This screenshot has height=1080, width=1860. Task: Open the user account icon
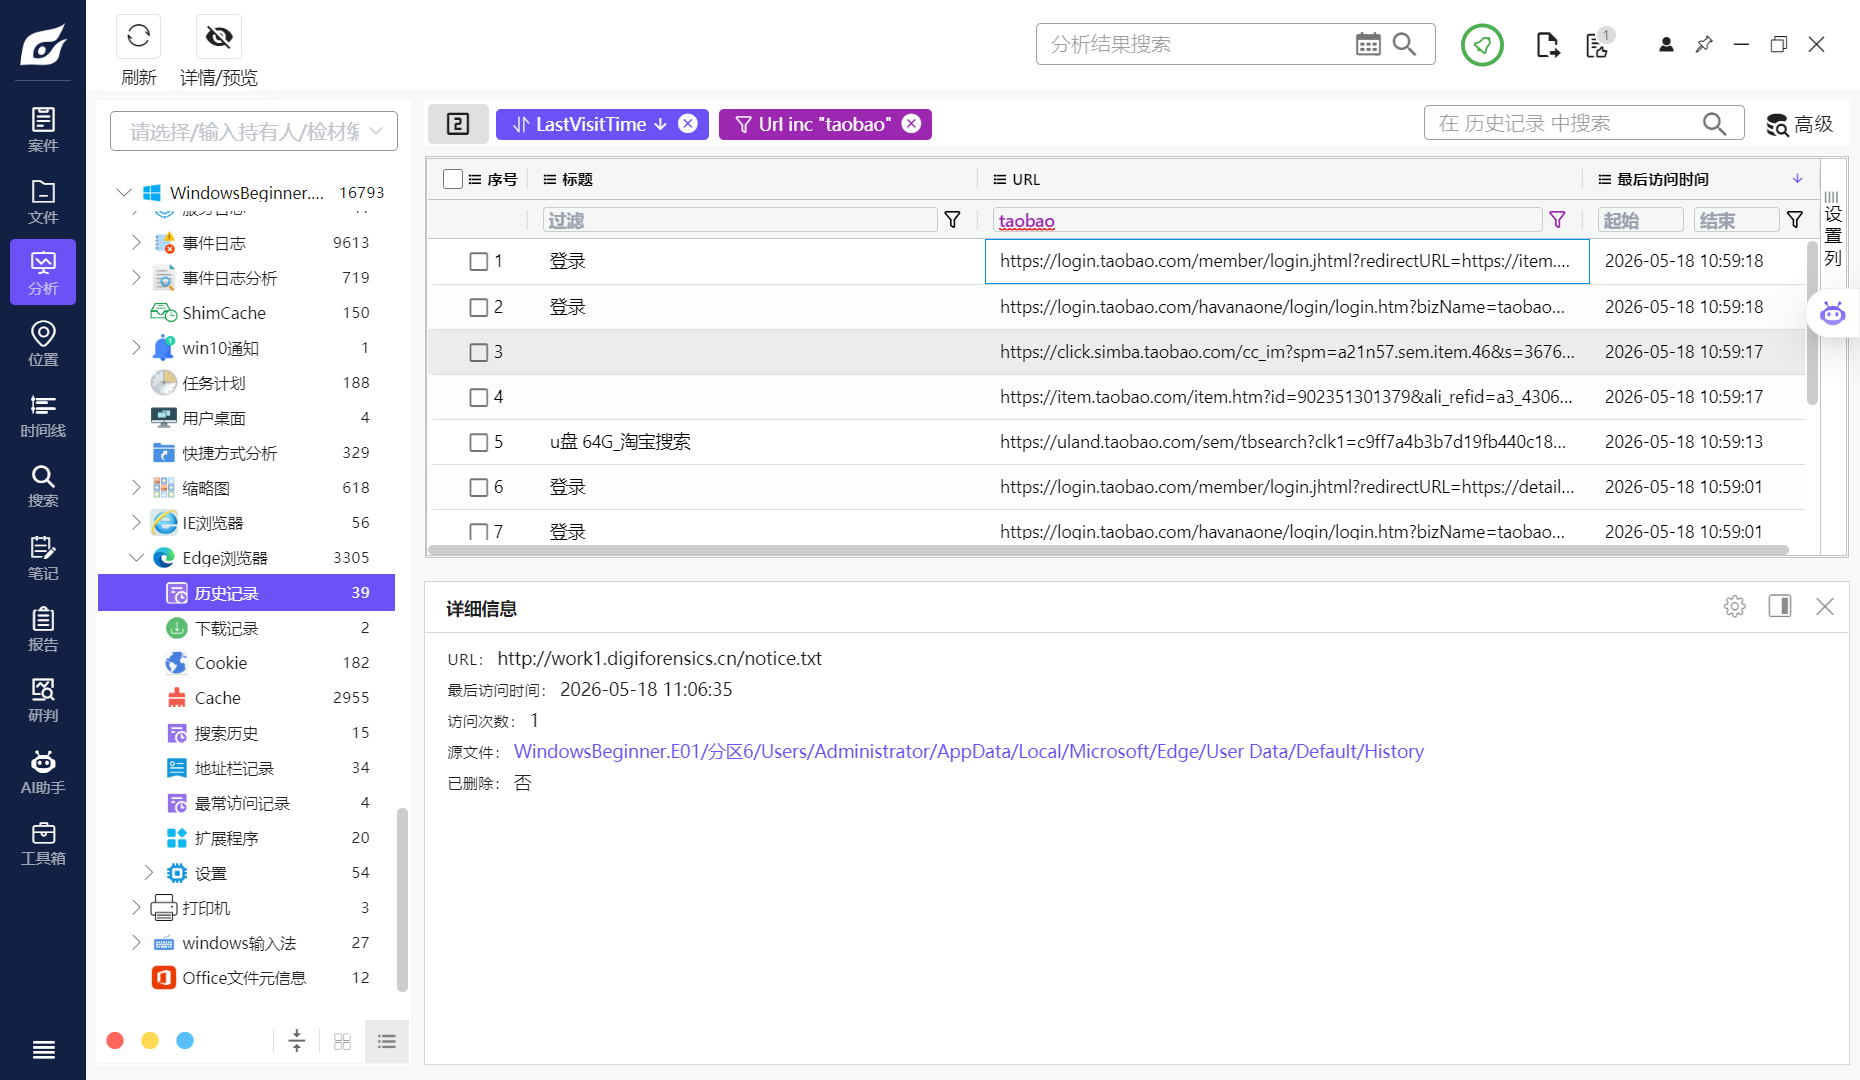click(x=1666, y=44)
